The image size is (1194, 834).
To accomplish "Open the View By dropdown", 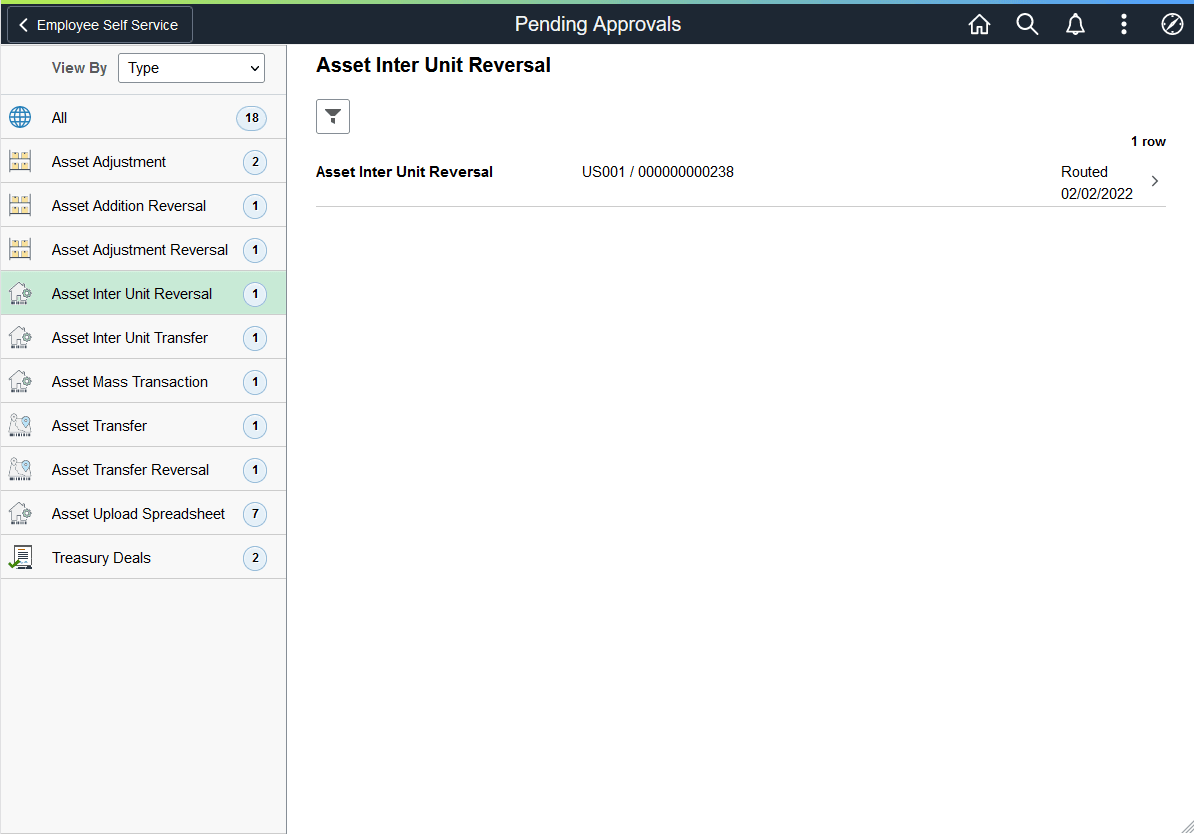I will coord(191,68).
